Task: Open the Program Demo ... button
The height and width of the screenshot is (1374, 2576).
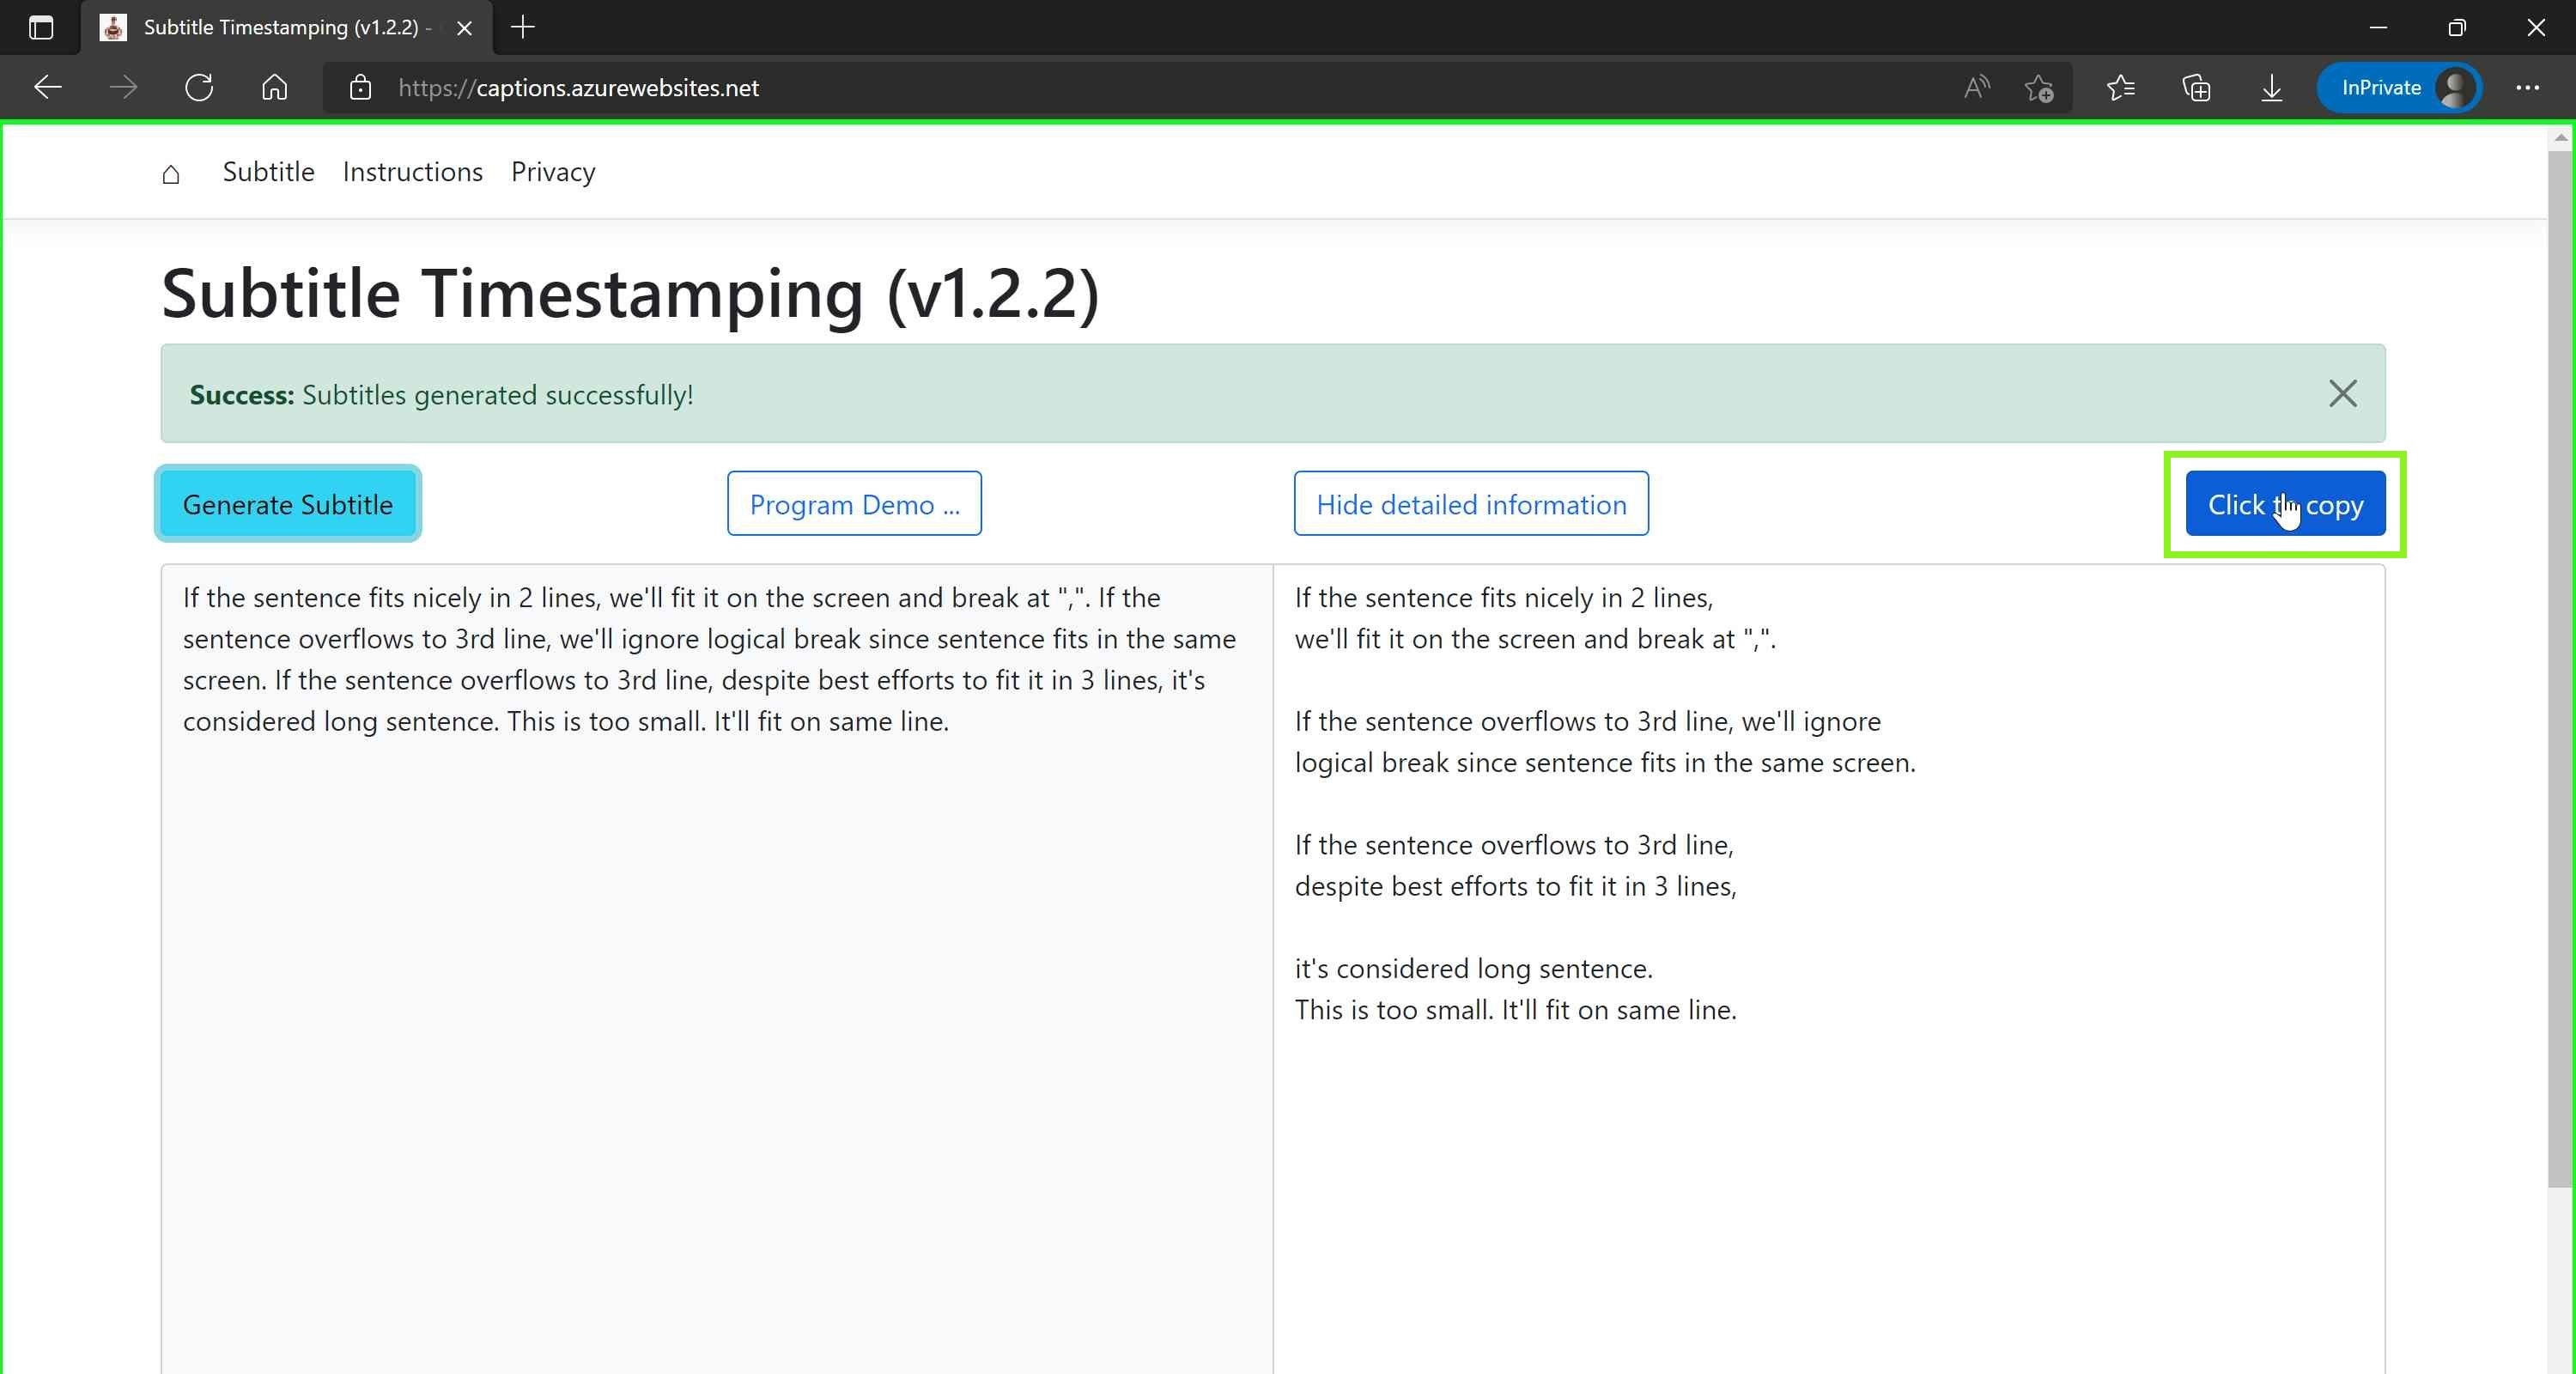Action: click(854, 504)
